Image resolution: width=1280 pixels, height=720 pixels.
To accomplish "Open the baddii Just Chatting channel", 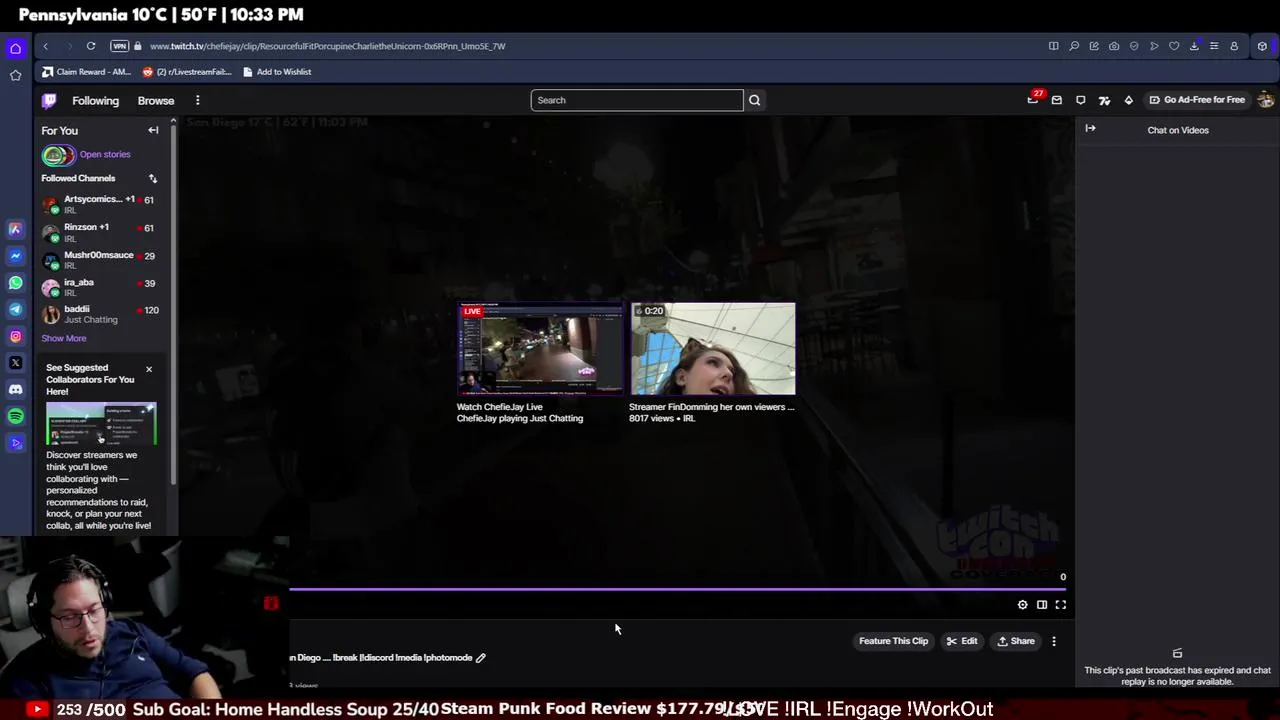I will coord(99,314).
